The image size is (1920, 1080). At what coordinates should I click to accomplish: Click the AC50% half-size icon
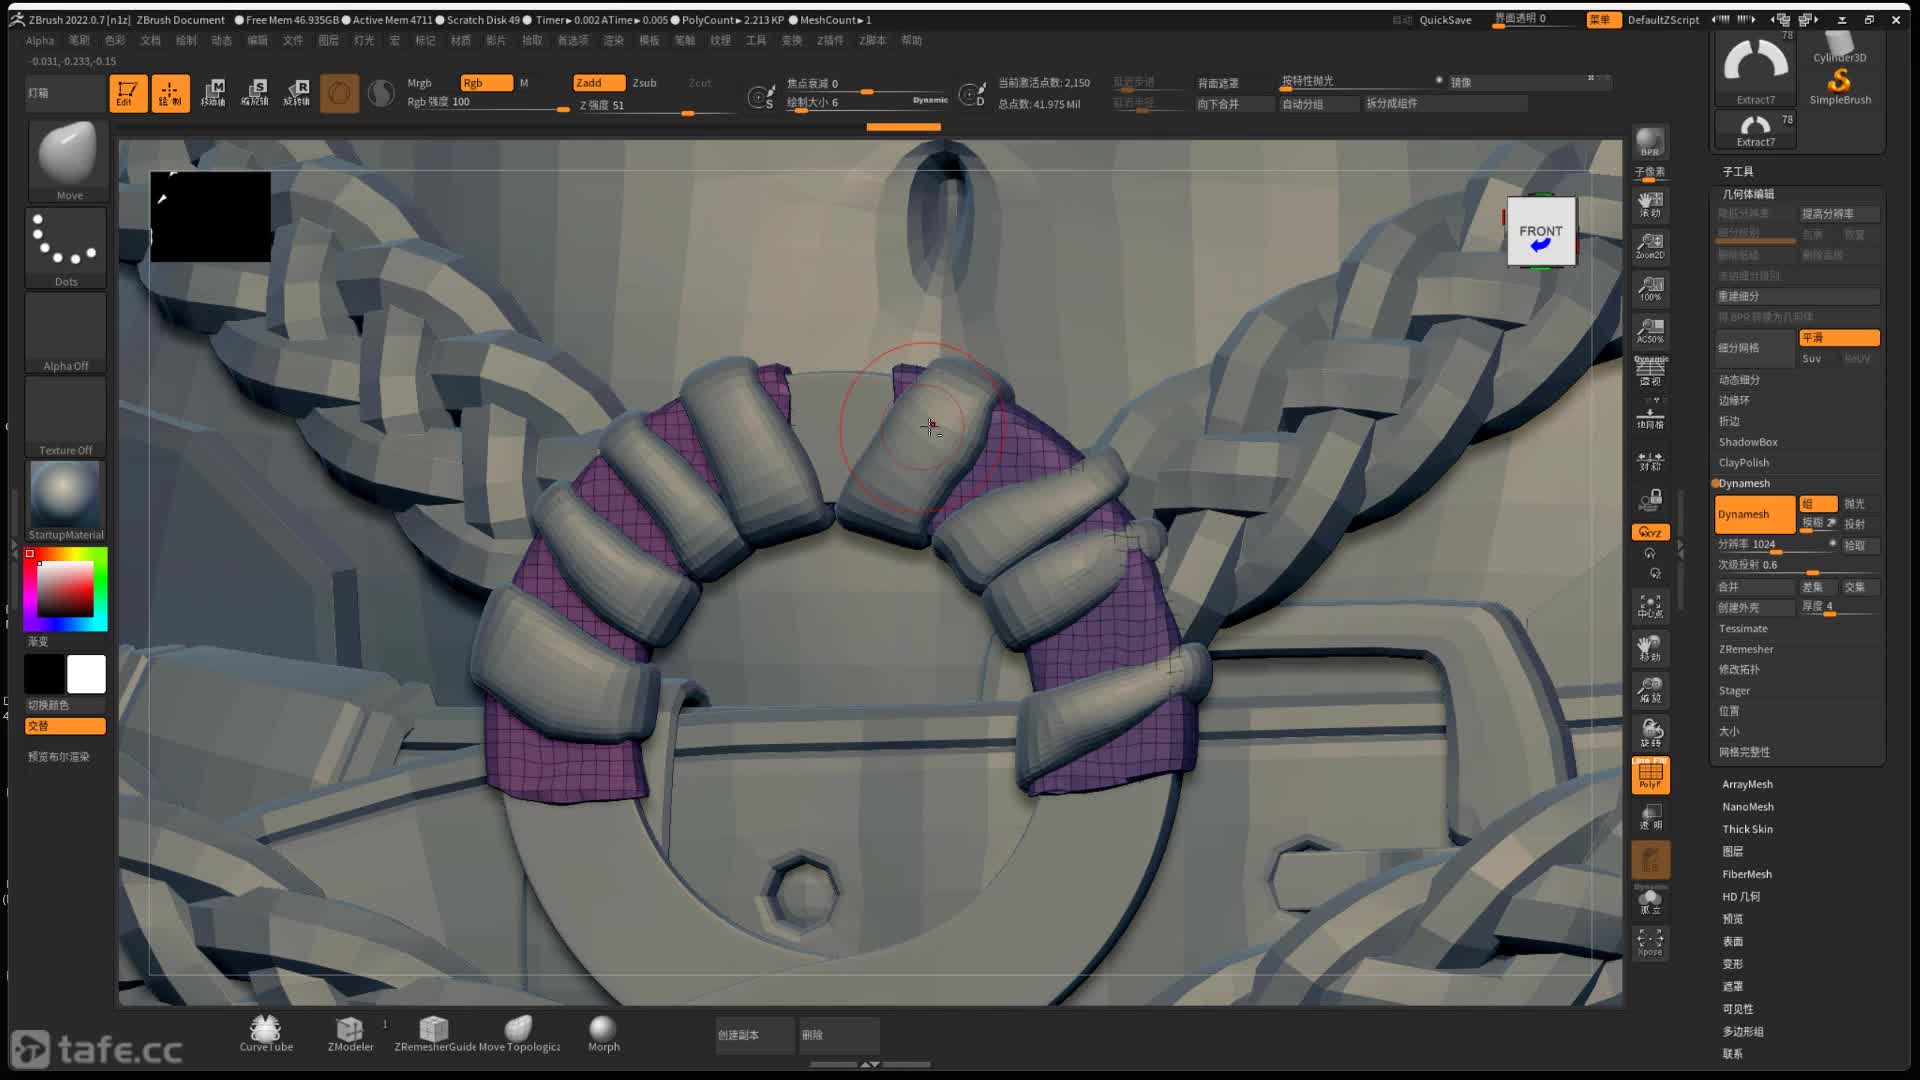[x=1650, y=330]
